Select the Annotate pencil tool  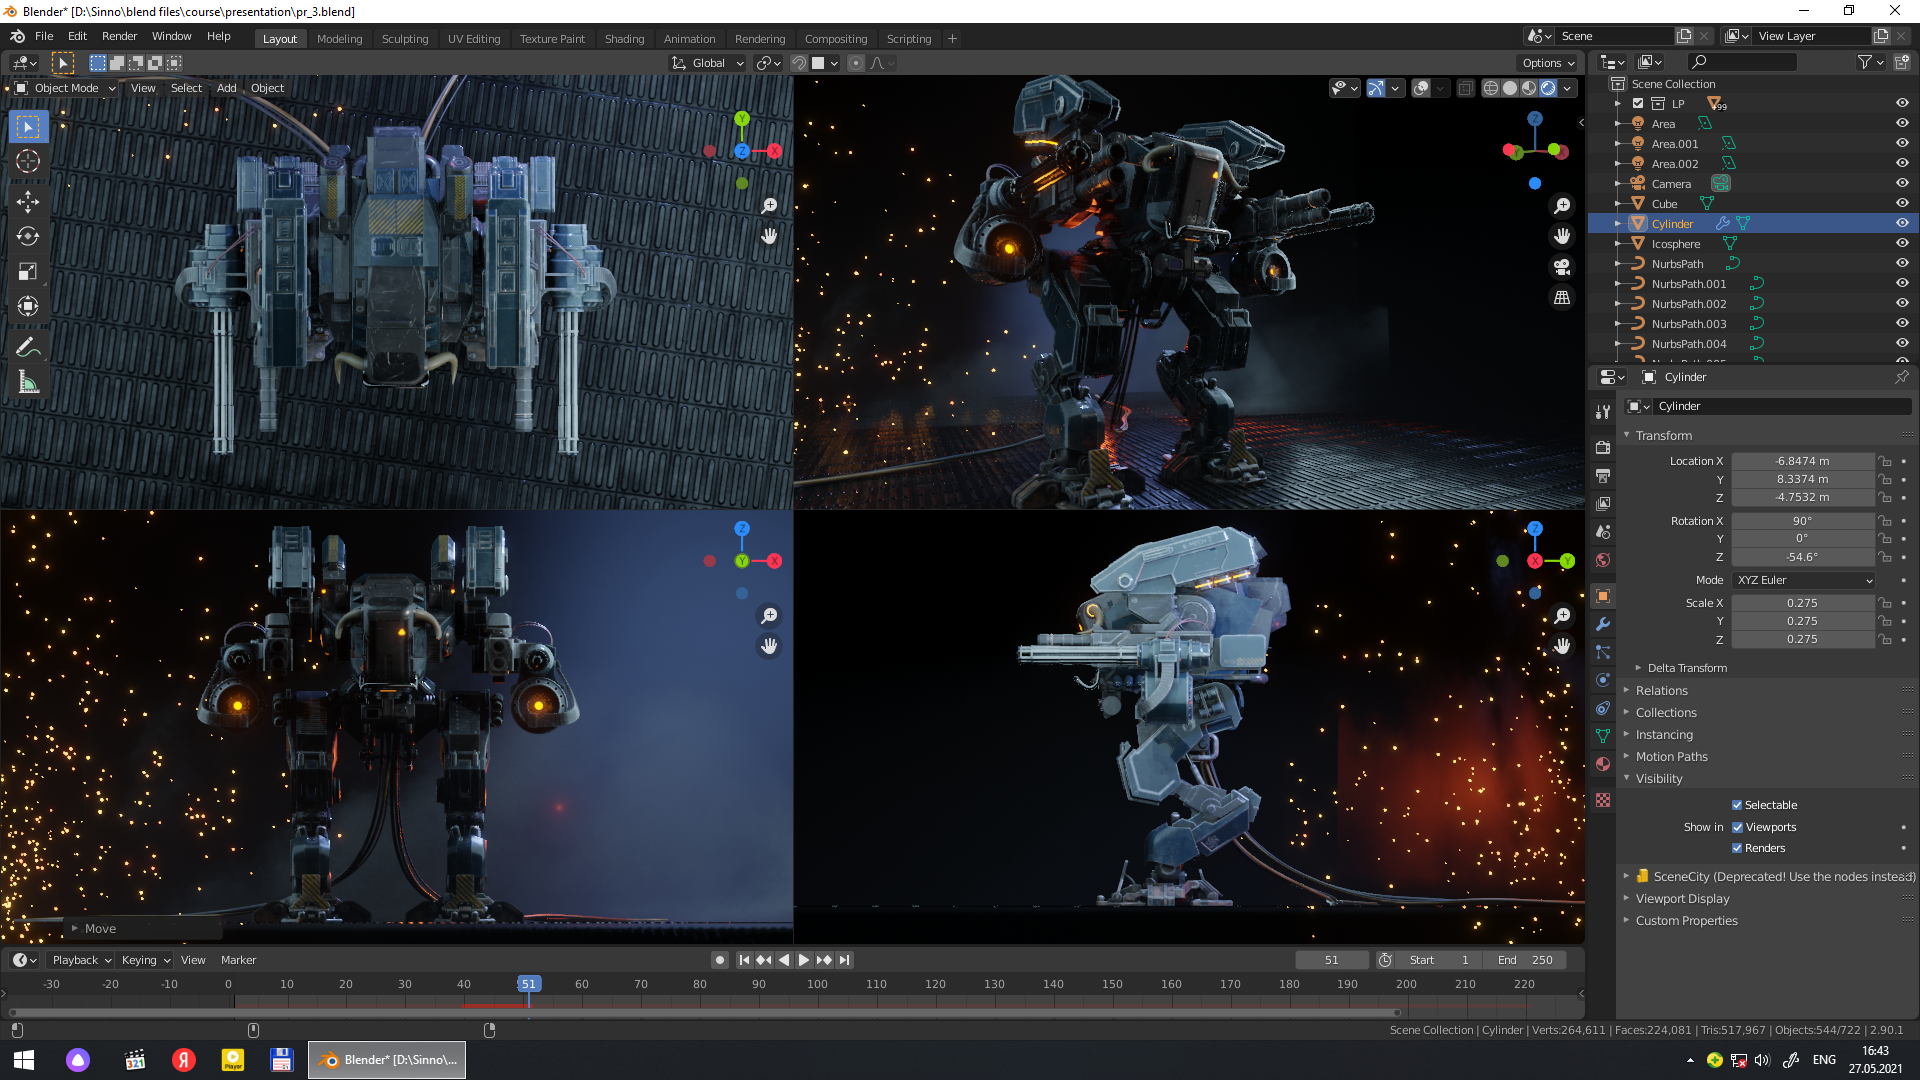pos(28,347)
